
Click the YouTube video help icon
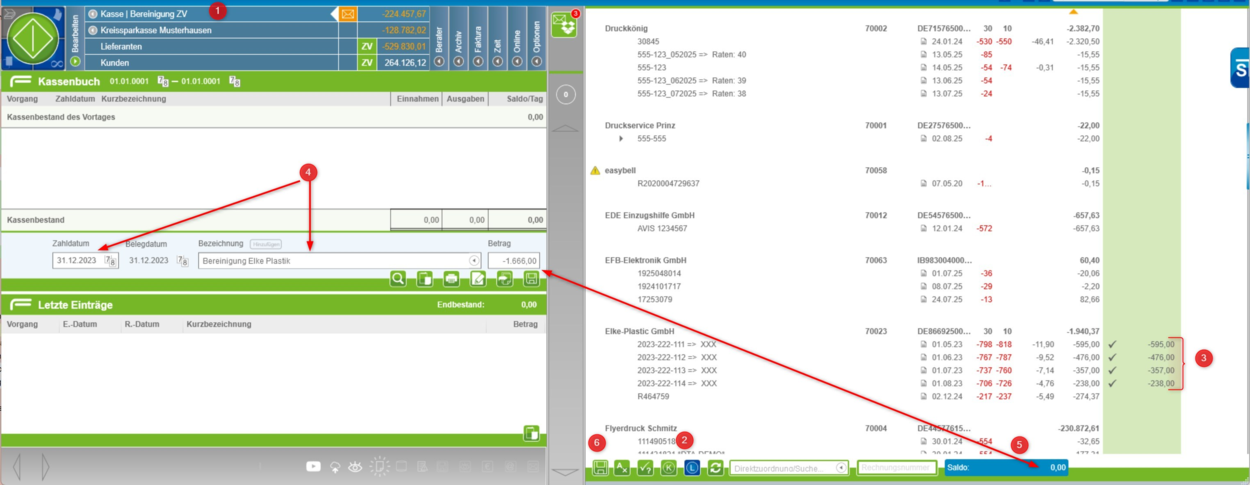point(314,466)
